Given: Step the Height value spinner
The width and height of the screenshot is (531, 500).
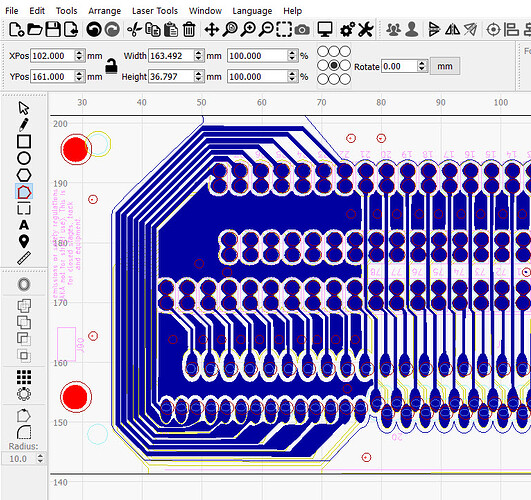Looking at the screenshot, I should [198, 77].
